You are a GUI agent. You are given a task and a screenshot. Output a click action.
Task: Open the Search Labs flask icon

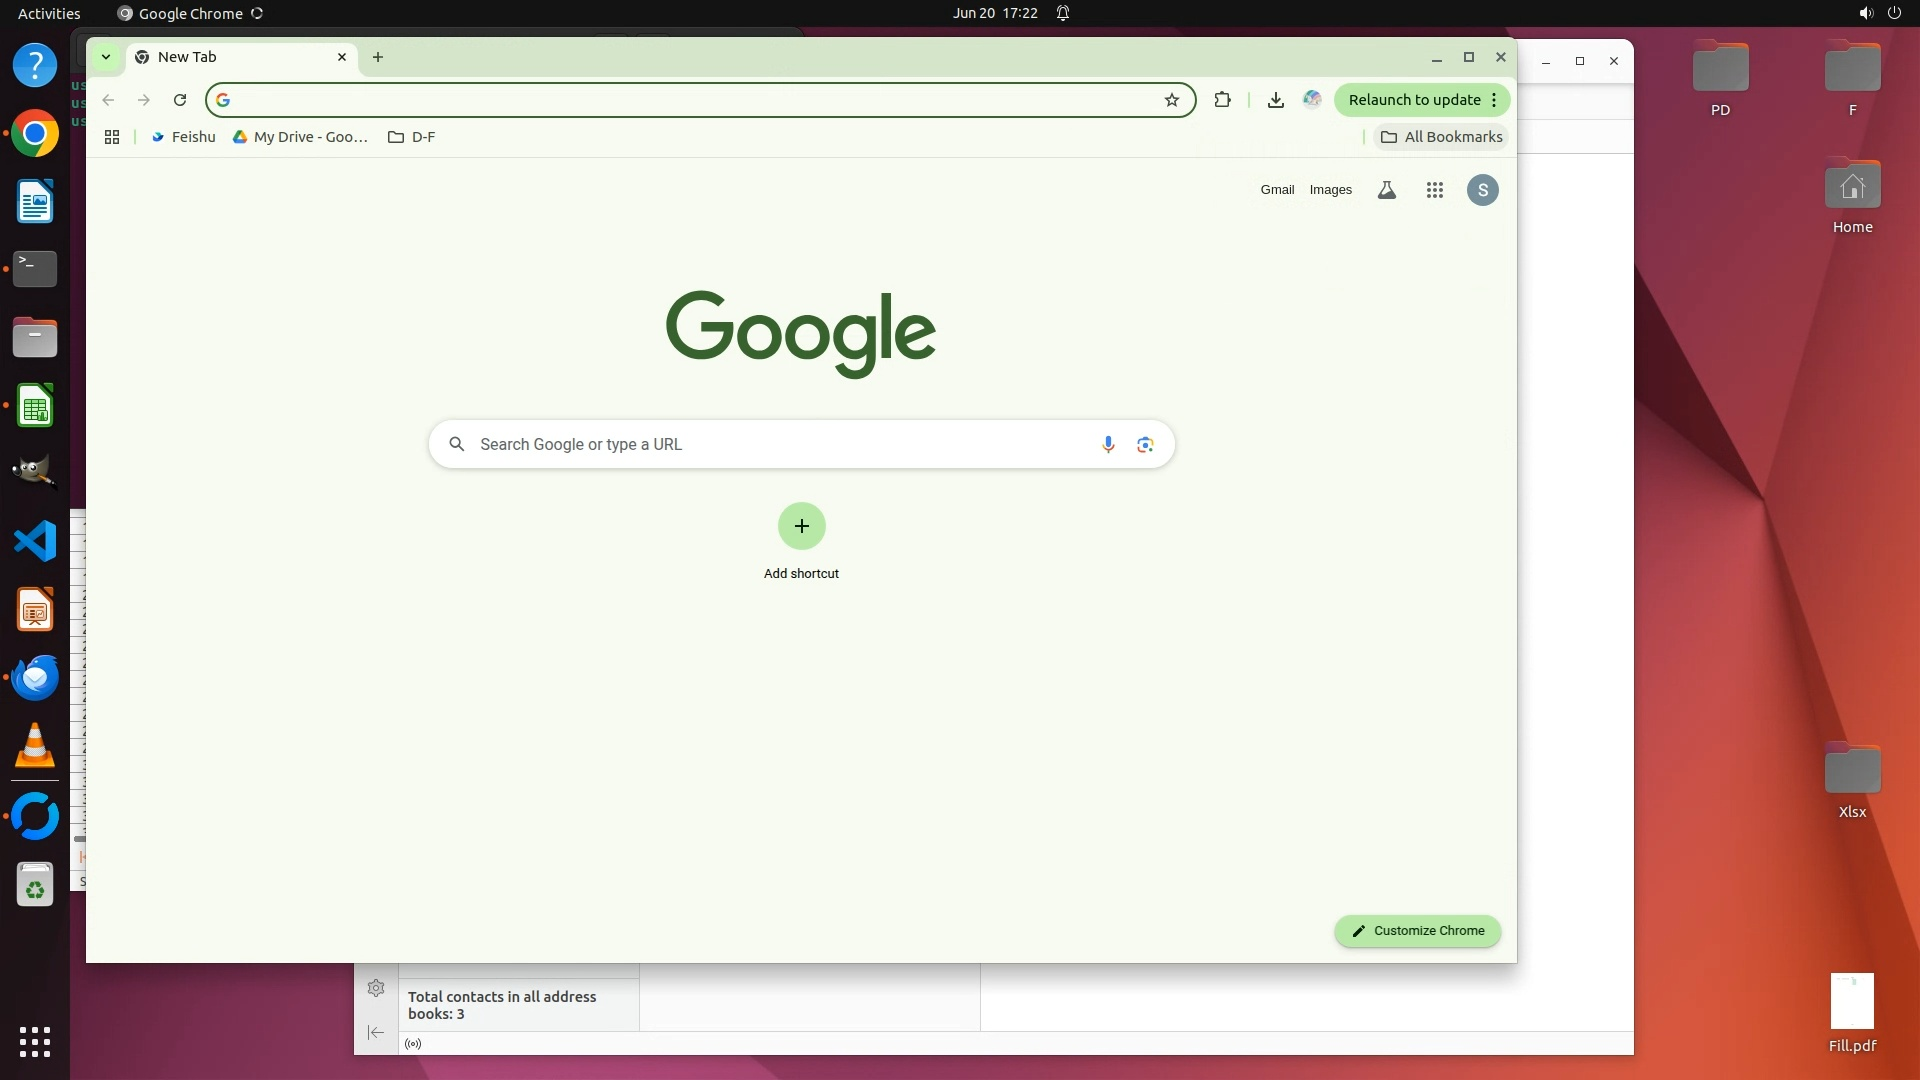tap(1386, 190)
